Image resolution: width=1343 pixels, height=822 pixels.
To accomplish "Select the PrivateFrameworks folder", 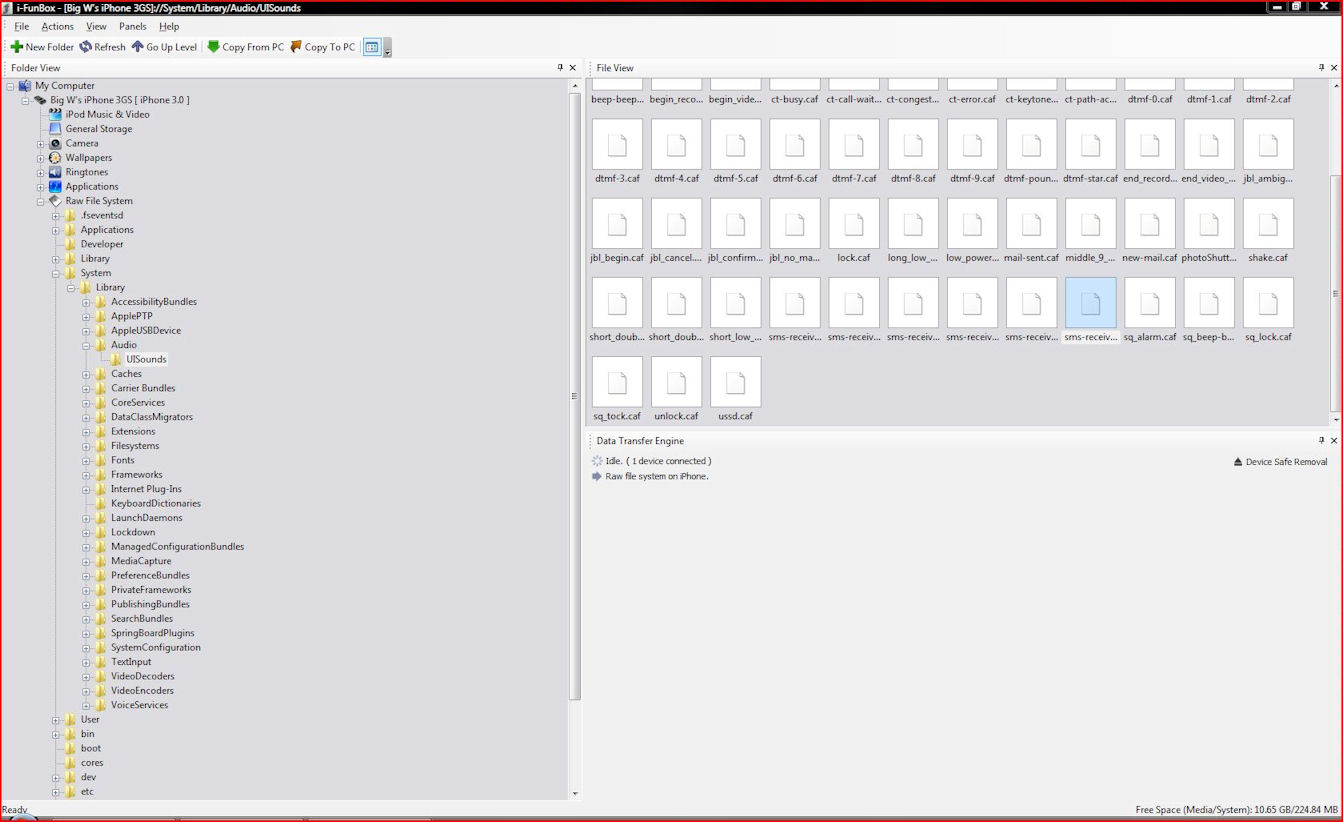I will coord(151,590).
